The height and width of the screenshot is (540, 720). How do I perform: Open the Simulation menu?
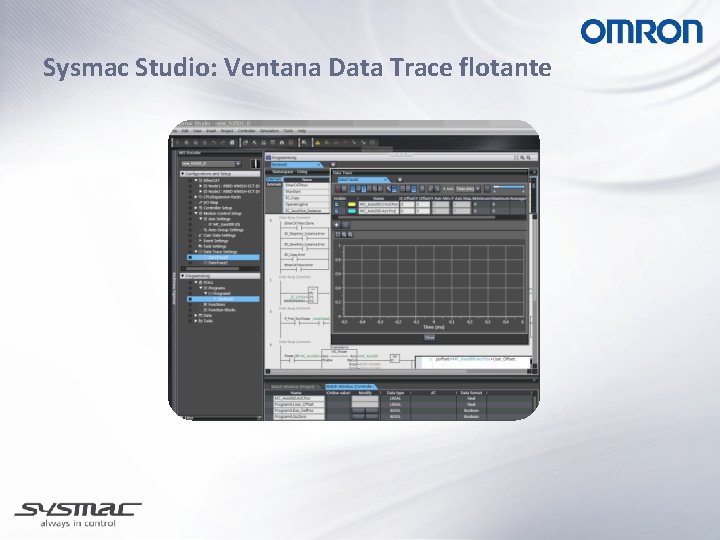point(269,131)
